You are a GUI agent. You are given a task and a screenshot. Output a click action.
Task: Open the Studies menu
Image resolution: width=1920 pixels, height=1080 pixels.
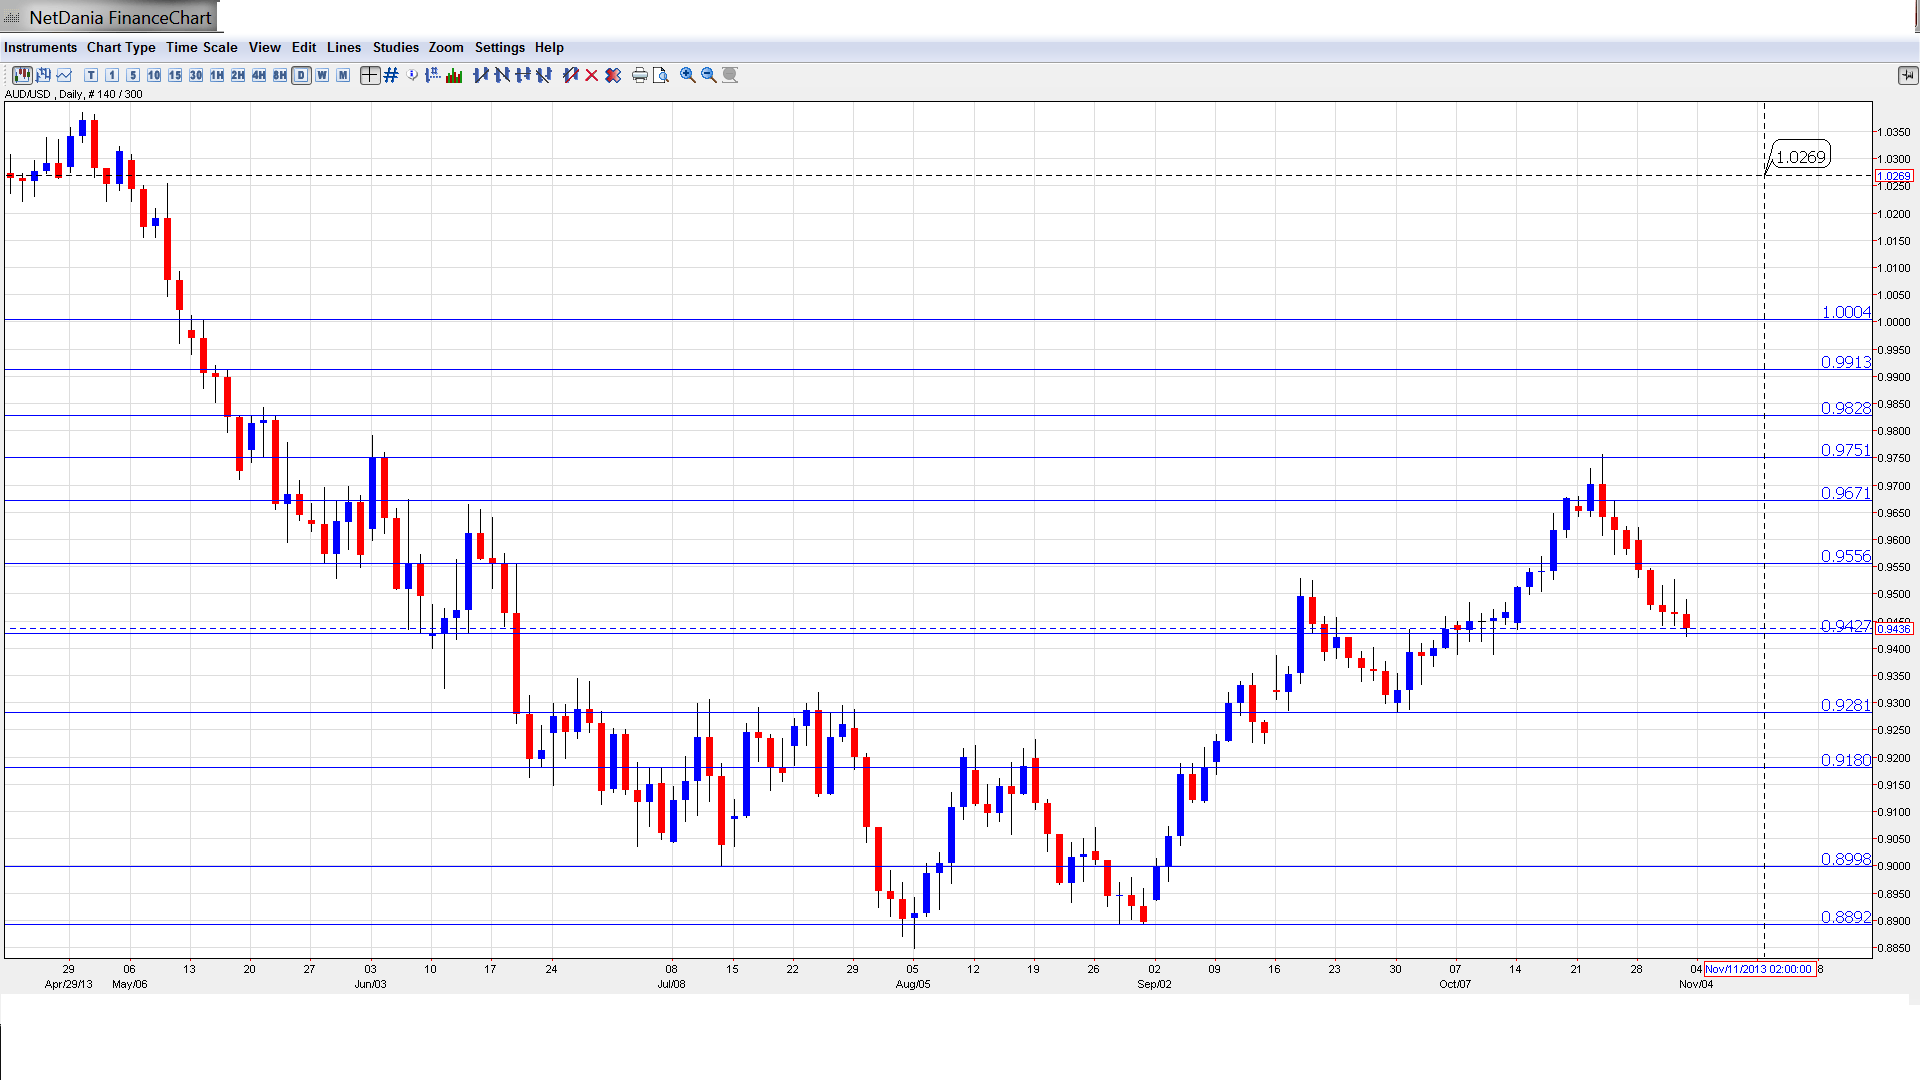coord(395,47)
